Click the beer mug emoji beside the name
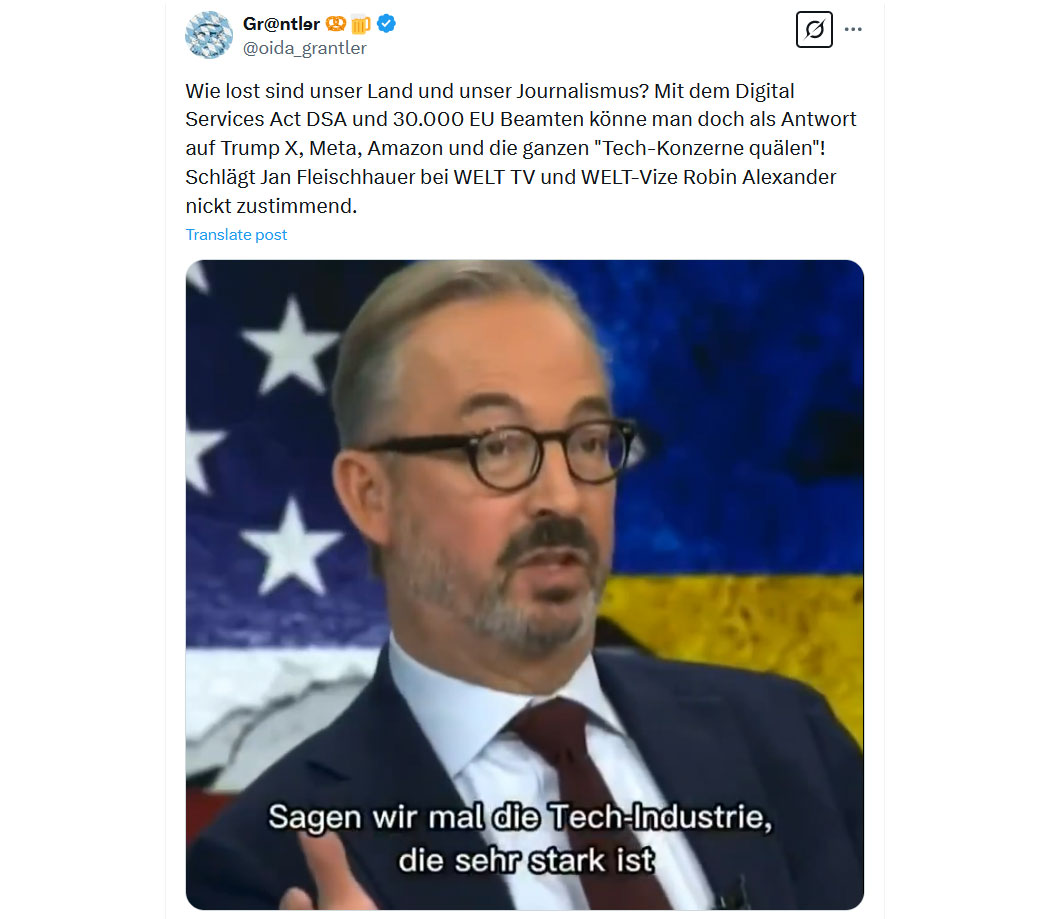Viewport: 1050px width, 919px height. click(x=360, y=24)
